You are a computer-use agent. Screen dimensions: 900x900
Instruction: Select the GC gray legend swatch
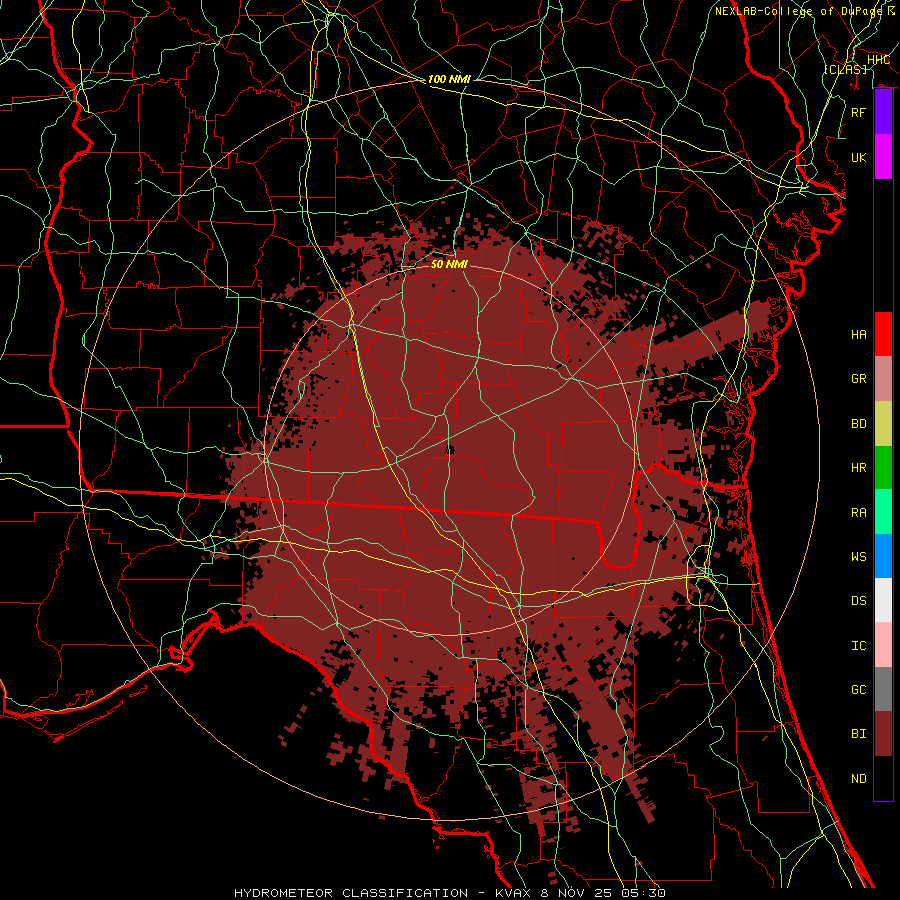pyautogui.click(x=883, y=689)
